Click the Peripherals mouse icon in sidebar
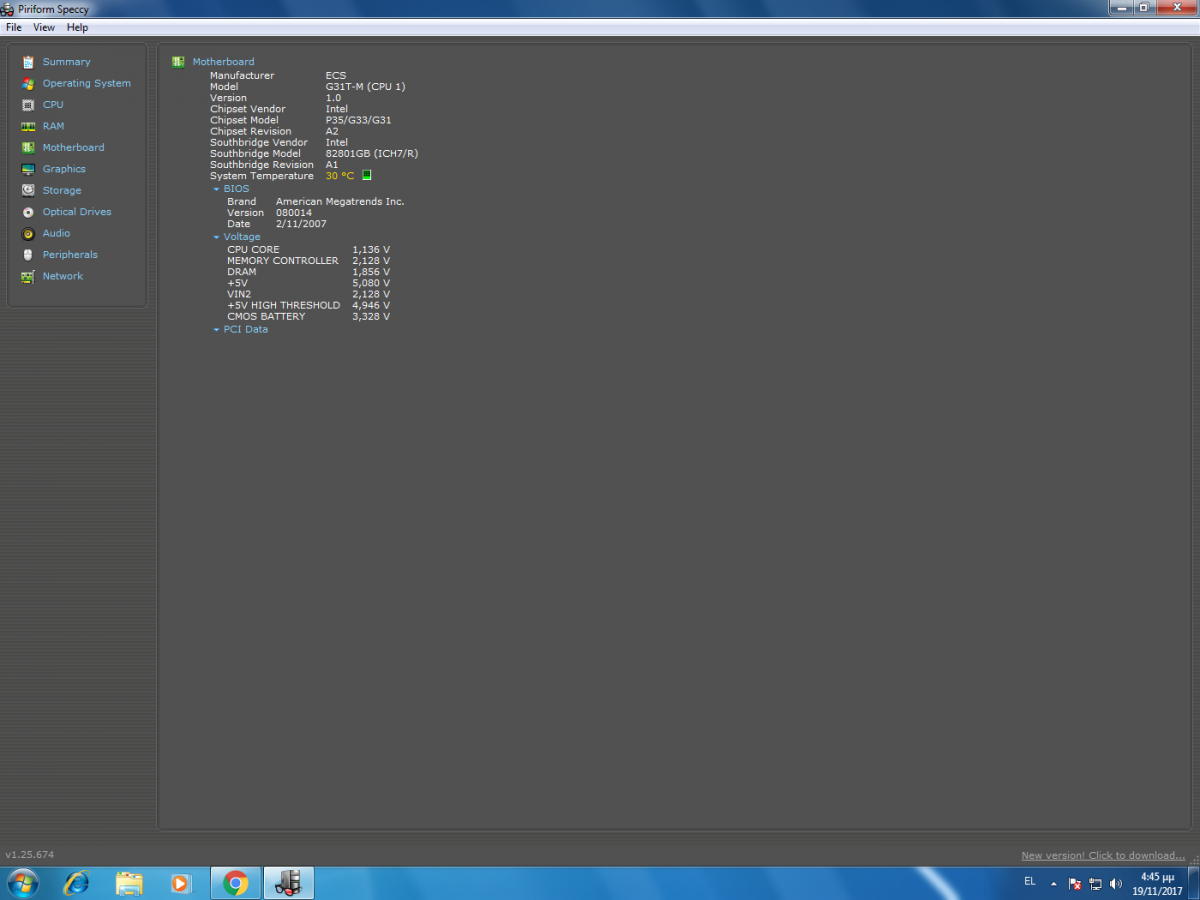 pyautogui.click(x=28, y=255)
